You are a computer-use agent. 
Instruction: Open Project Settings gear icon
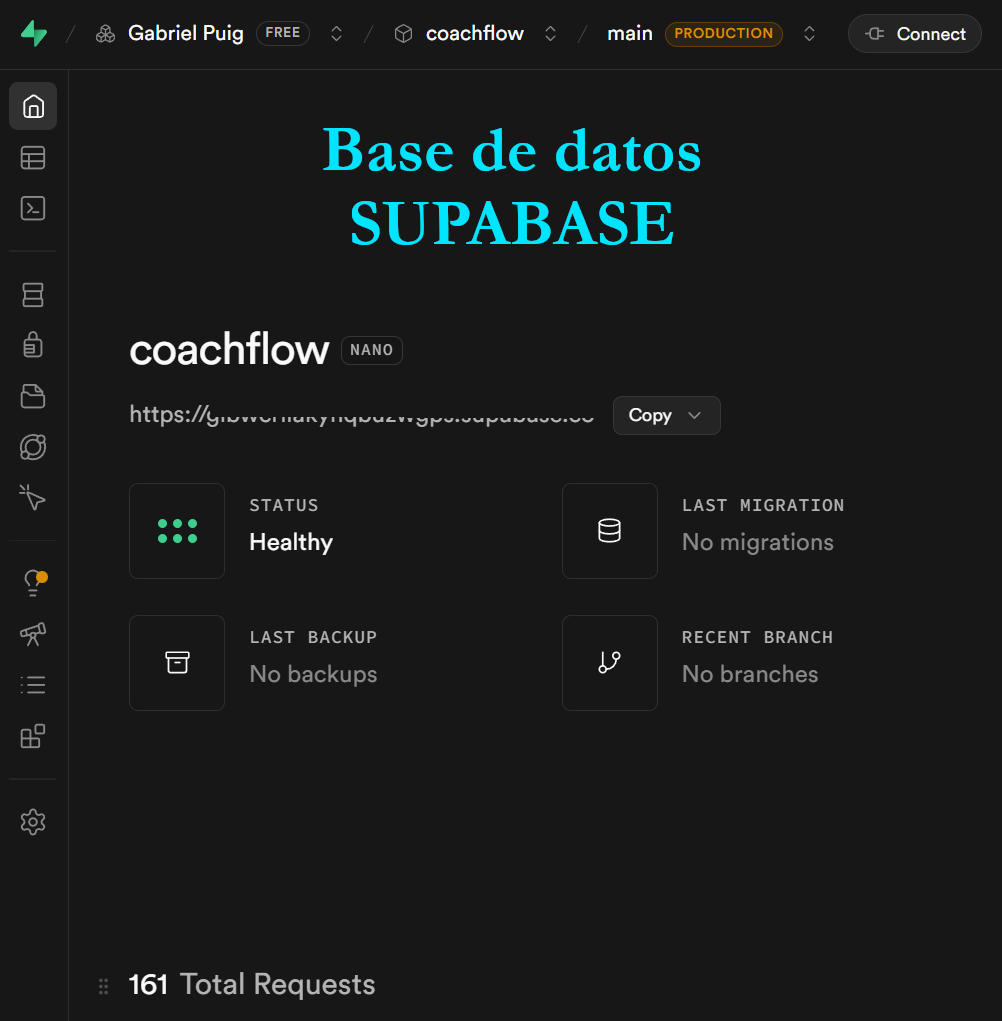[33, 822]
